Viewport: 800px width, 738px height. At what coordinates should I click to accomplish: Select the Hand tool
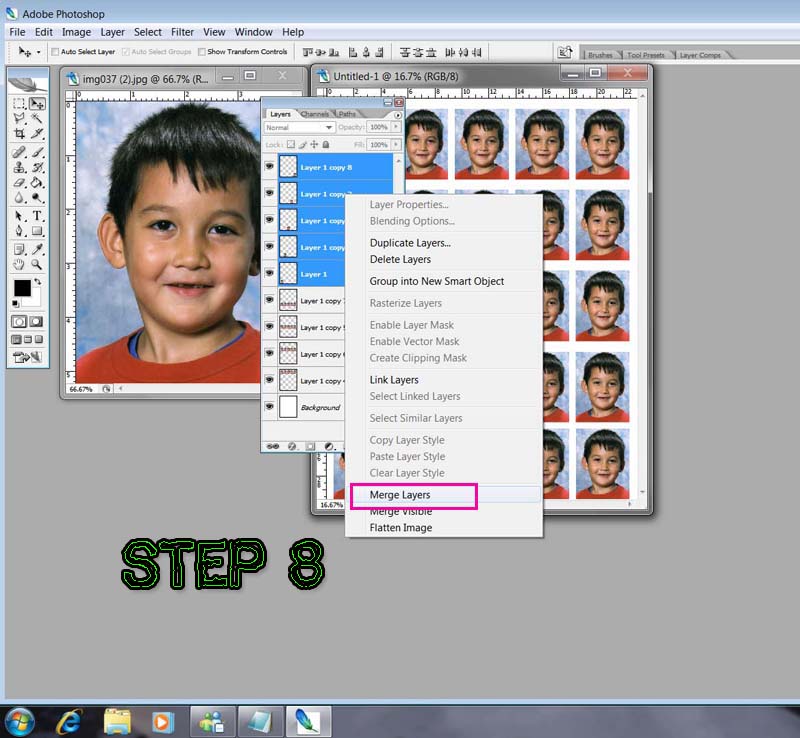click(19, 265)
